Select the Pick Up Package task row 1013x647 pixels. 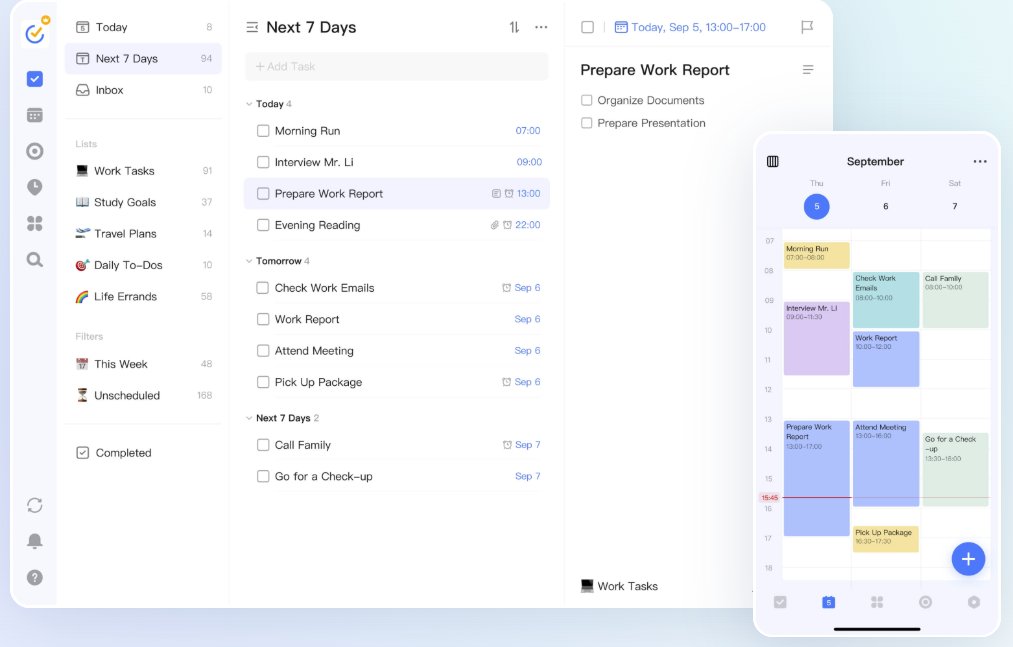(x=397, y=382)
